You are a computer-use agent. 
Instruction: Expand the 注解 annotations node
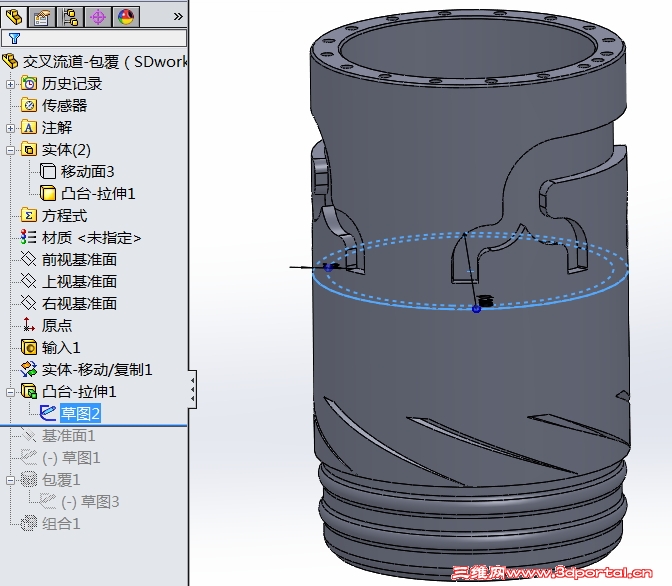point(10,128)
